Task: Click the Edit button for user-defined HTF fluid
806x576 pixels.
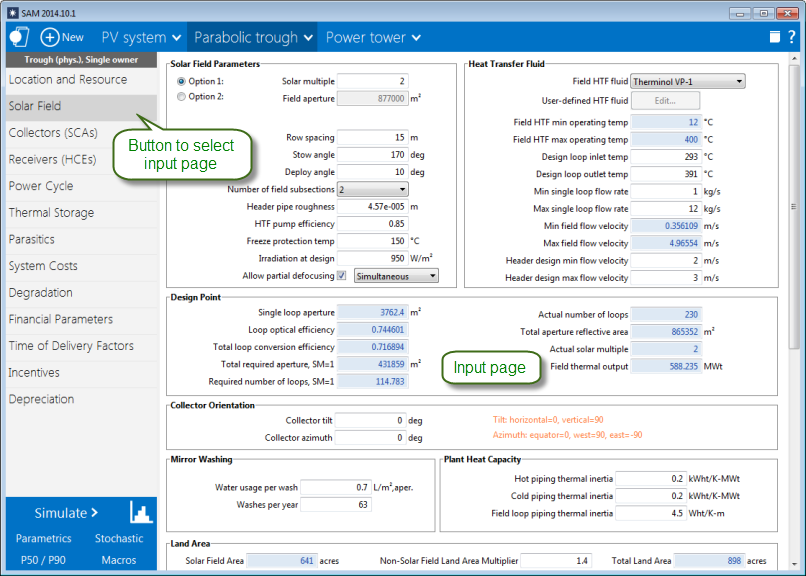Action: point(665,100)
